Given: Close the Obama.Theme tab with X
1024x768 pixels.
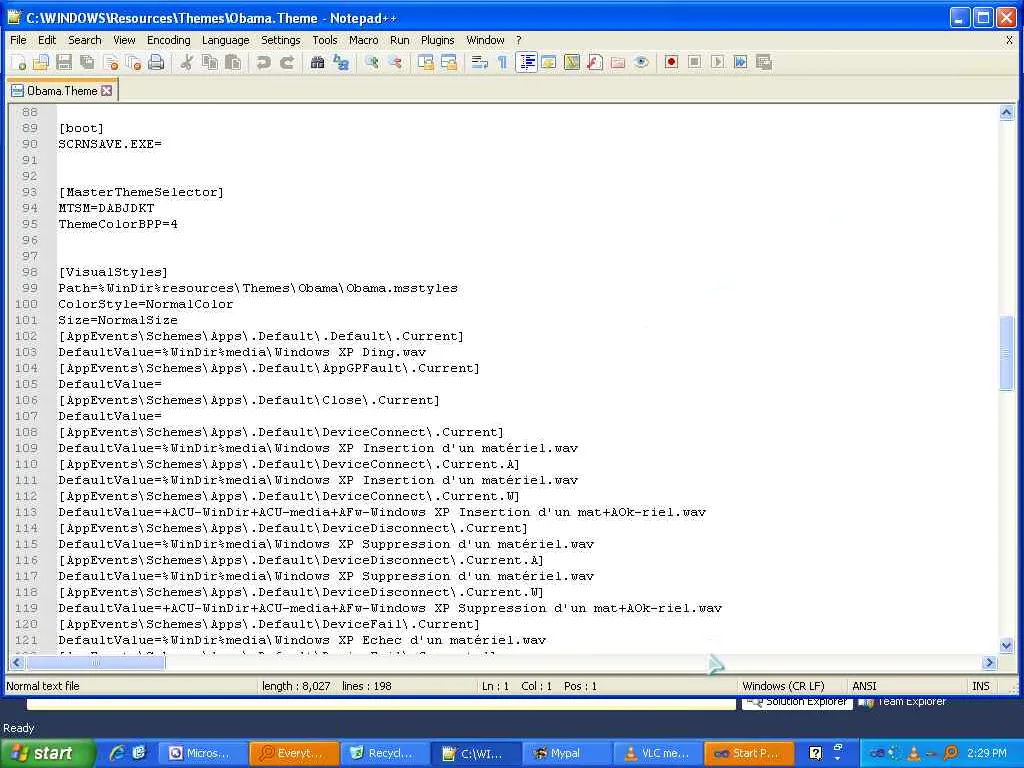Looking at the screenshot, I should (x=106, y=91).
